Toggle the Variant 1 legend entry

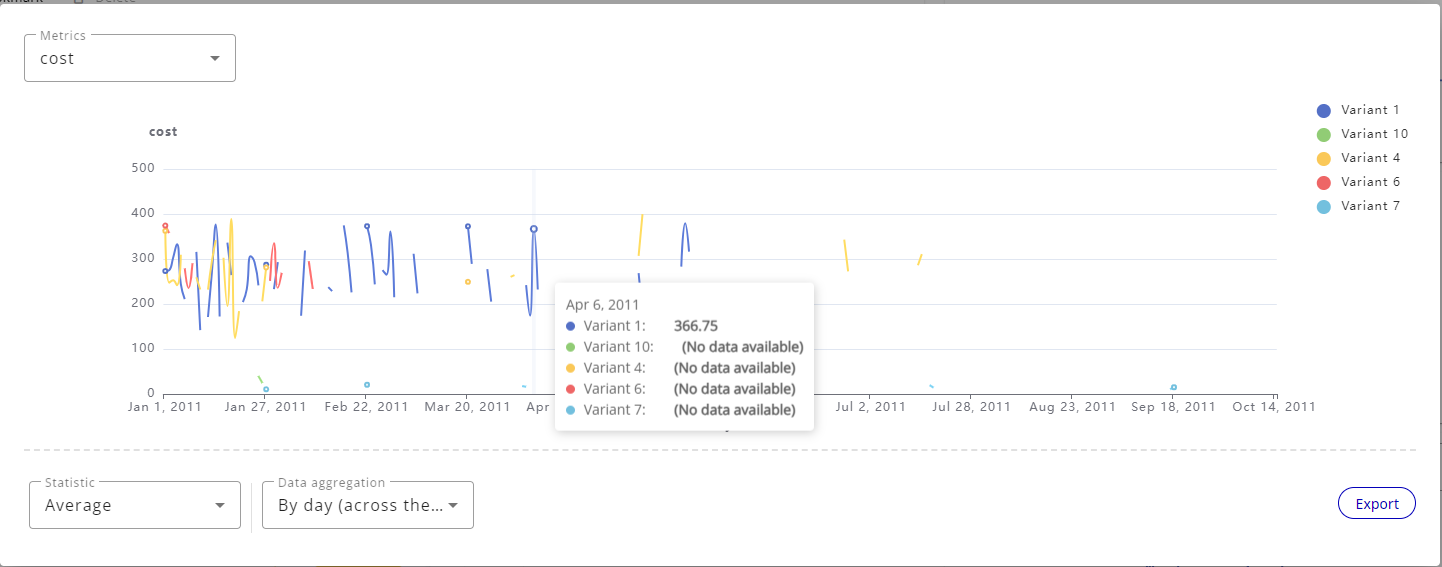click(1358, 110)
